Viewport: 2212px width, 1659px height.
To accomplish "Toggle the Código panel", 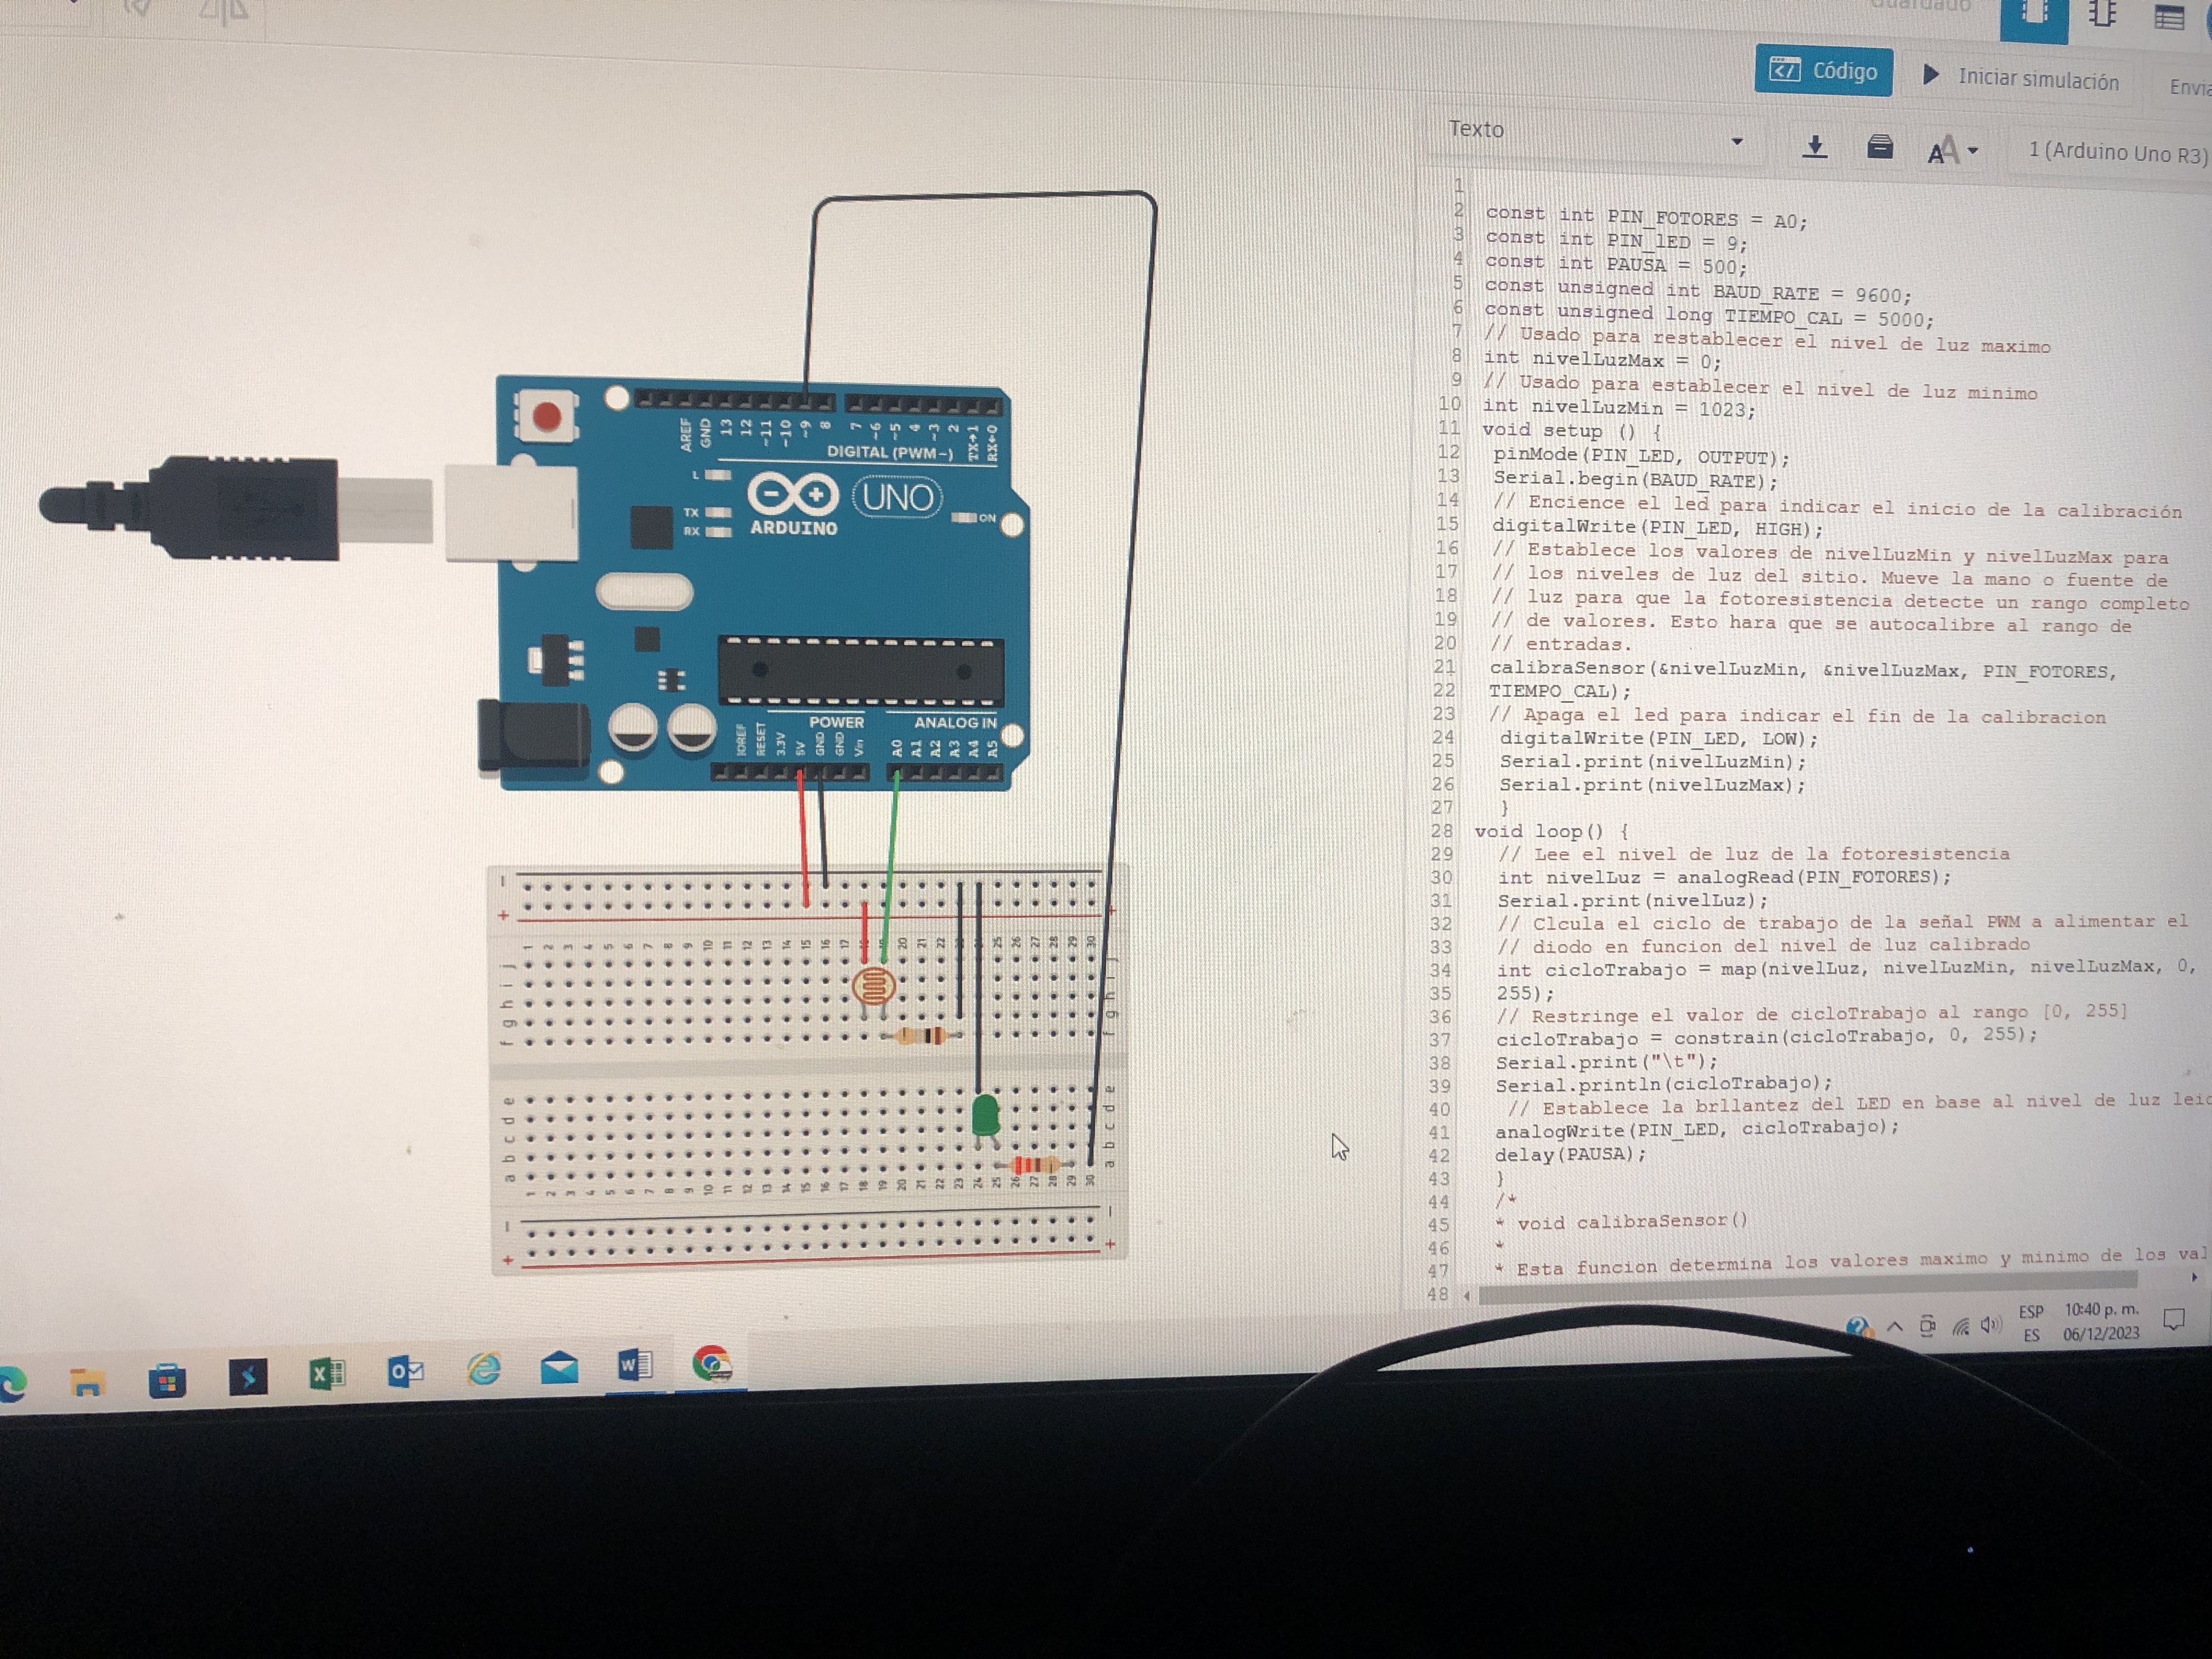I will 1823,71.
